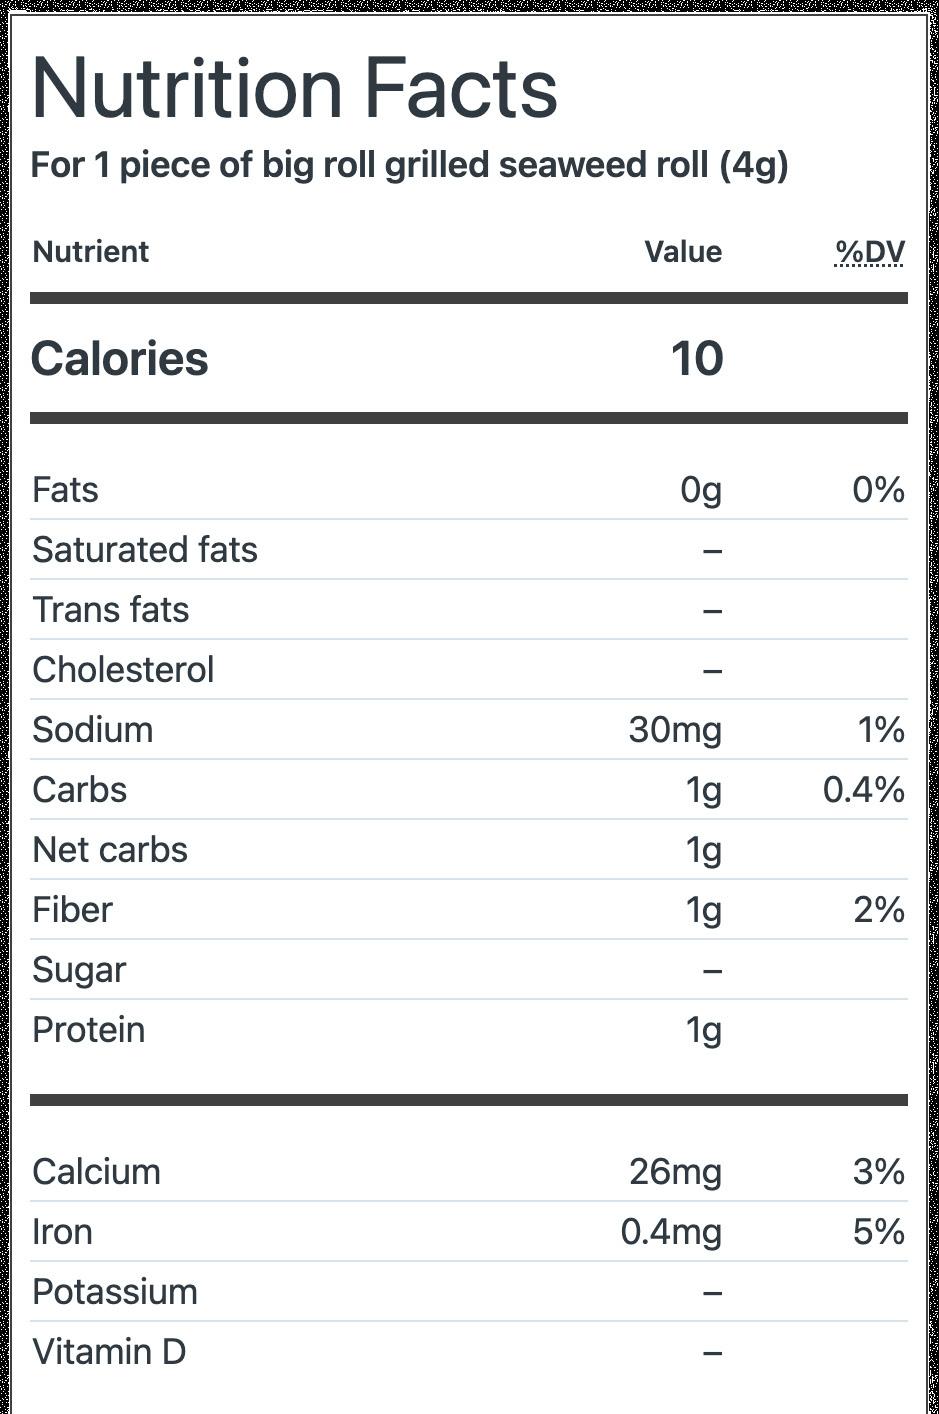This screenshot has height=1414, width=939.
Task: Click the Fats row label
Action: pyautogui.click(x=65, y=490)
